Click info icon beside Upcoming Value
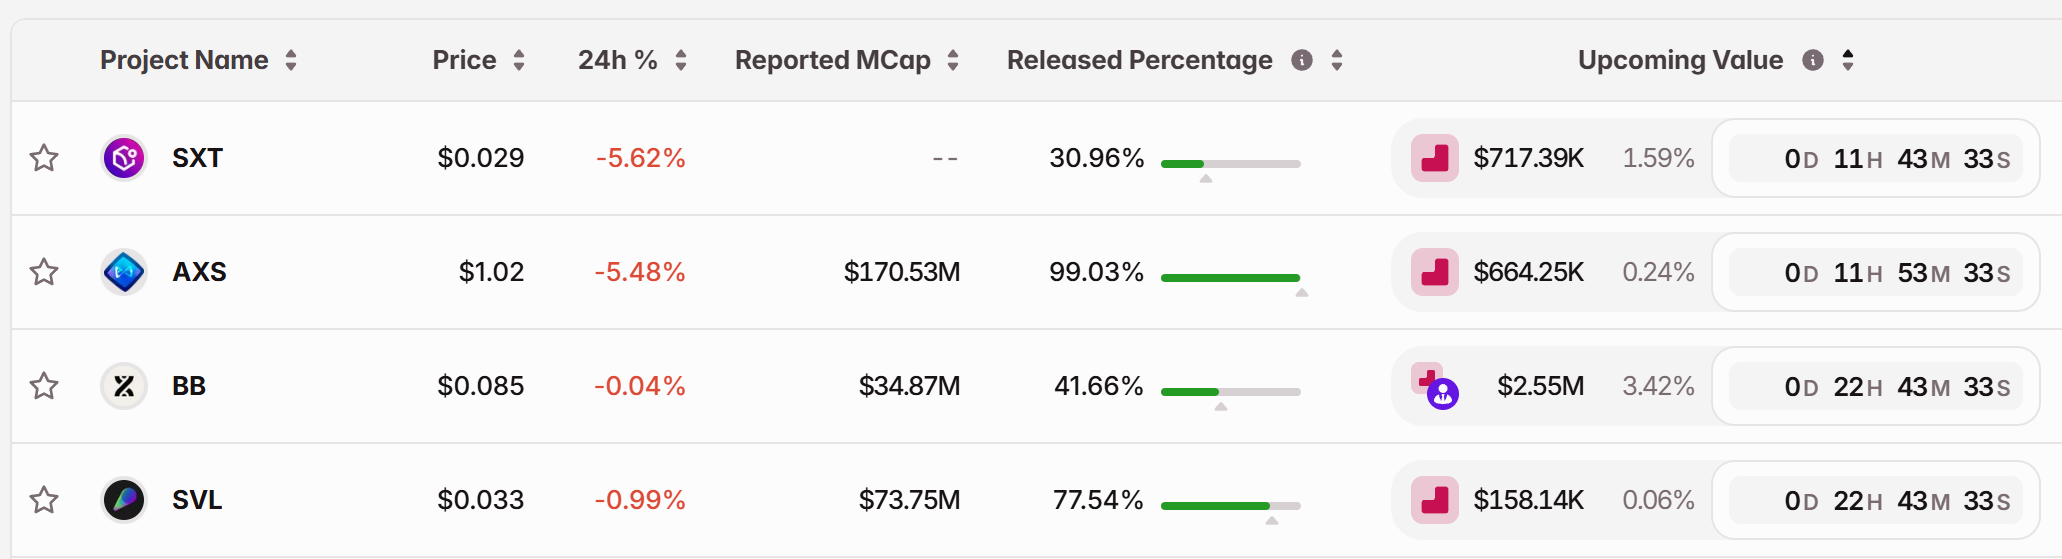Viewport: 2062px width, 559px height. coord(1812,60)
